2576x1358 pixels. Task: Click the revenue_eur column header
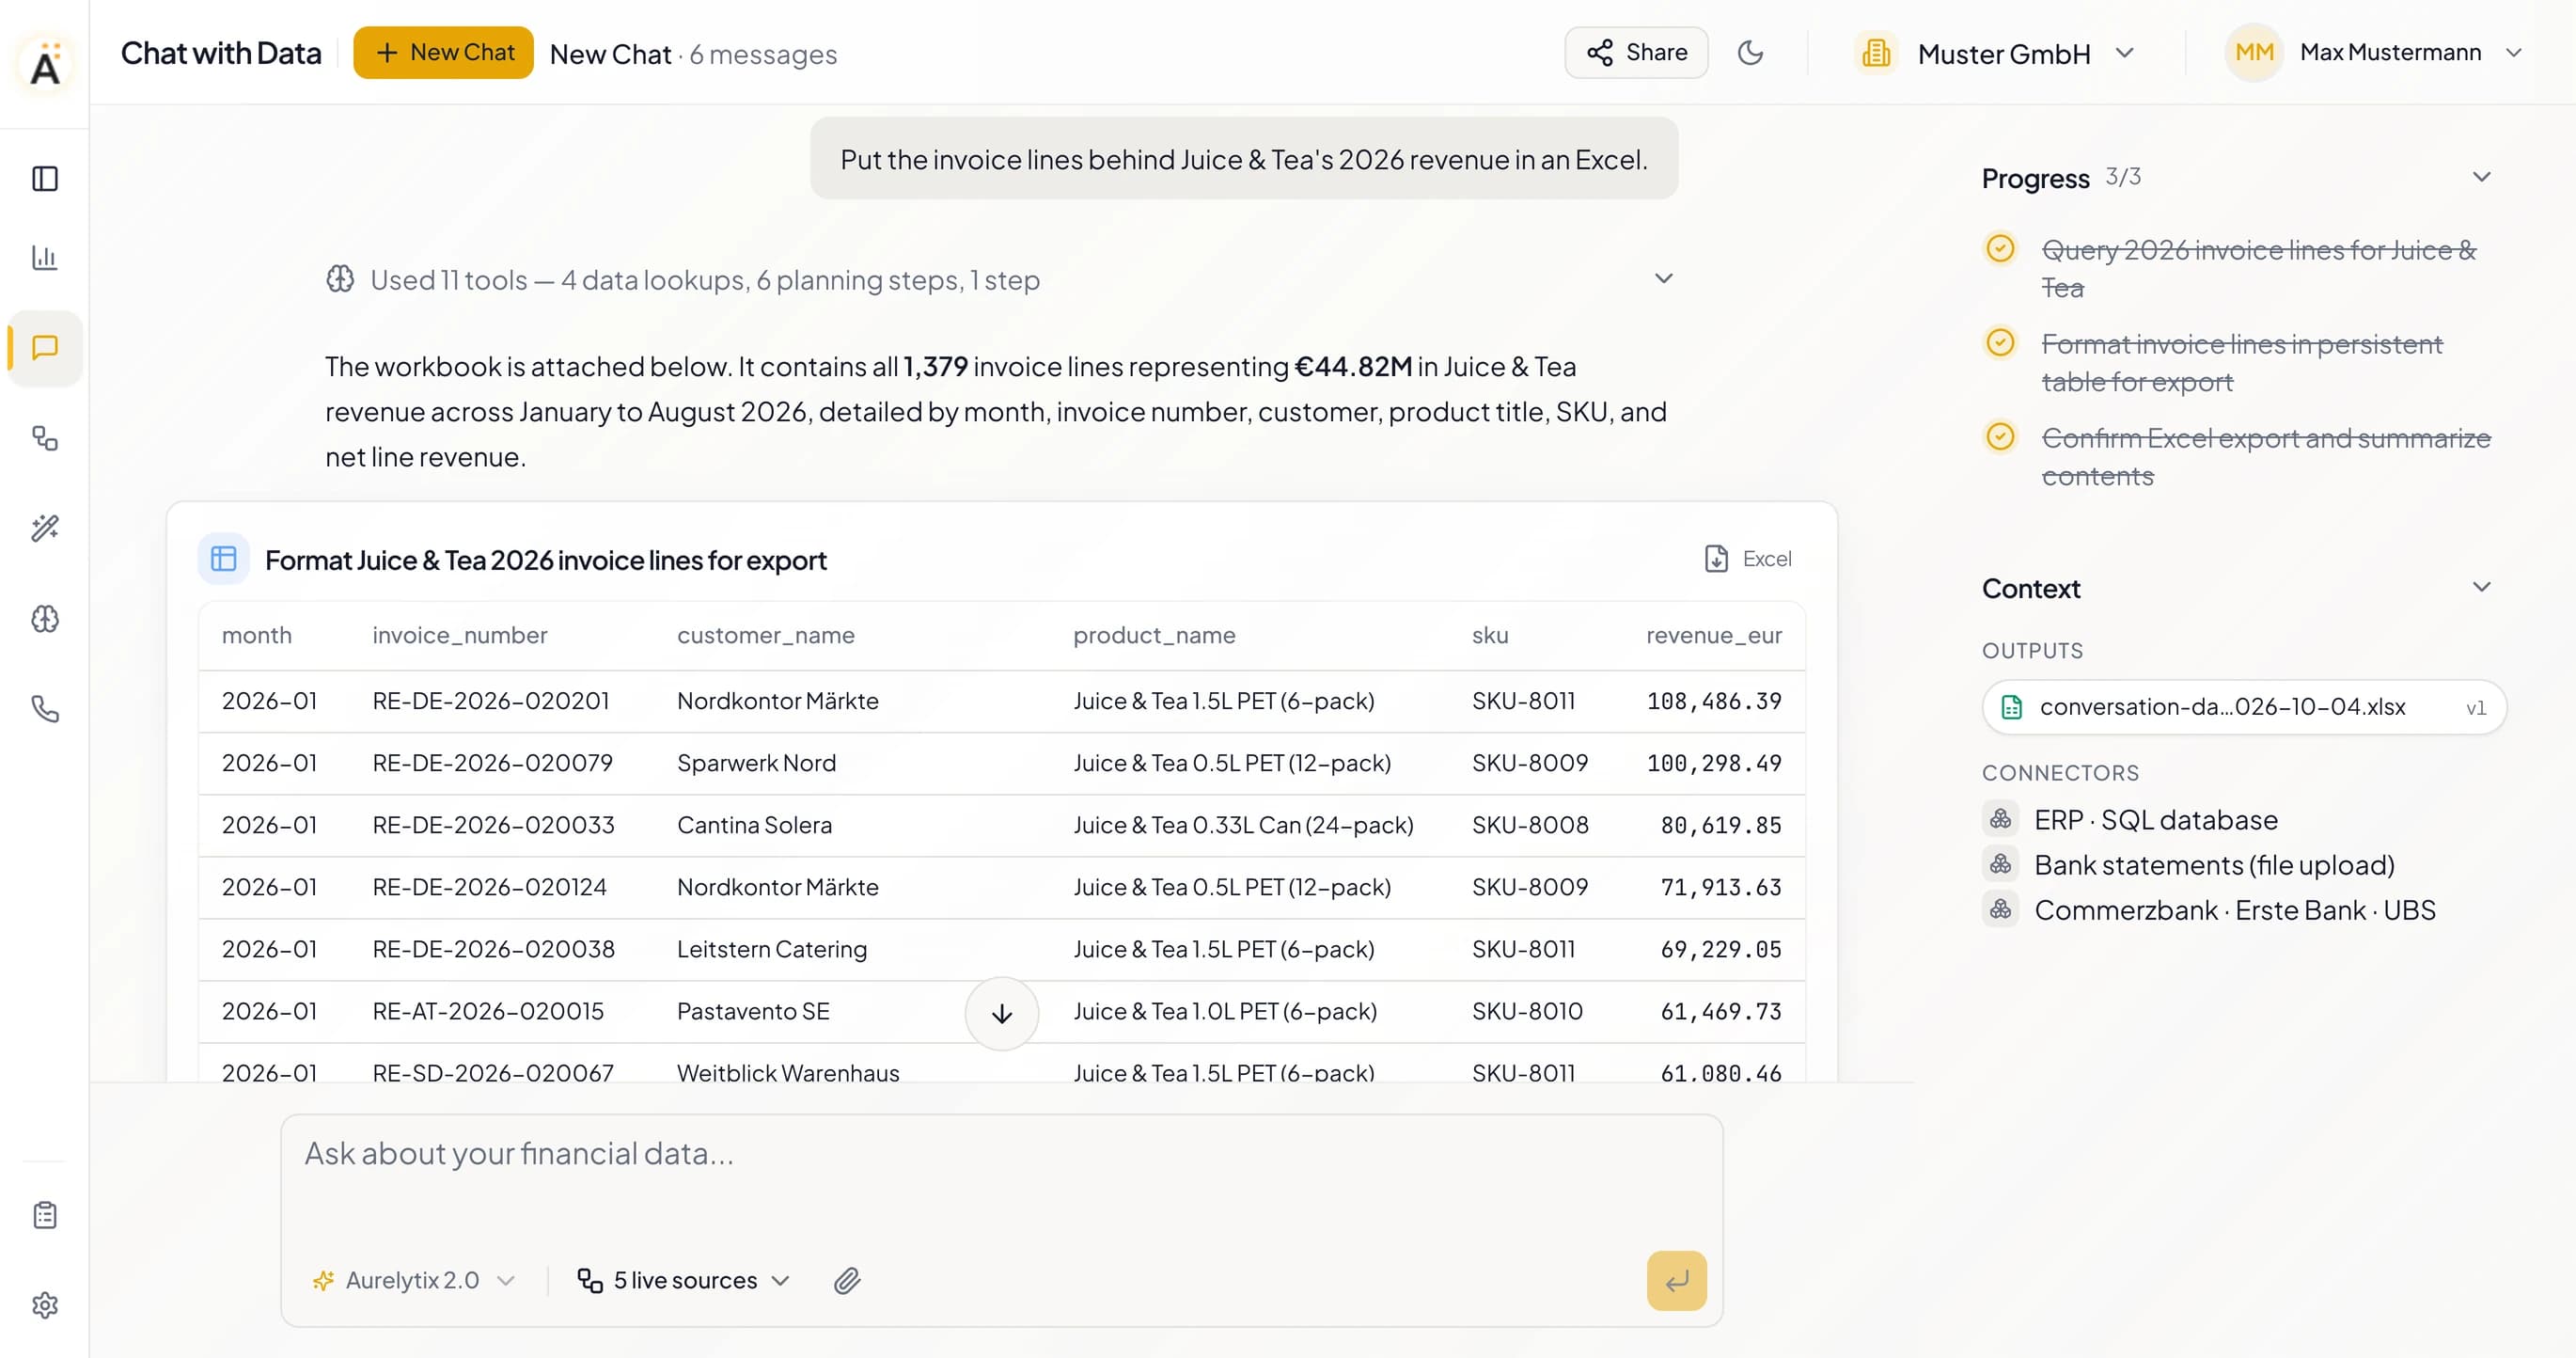click(x=1713, y=635)
